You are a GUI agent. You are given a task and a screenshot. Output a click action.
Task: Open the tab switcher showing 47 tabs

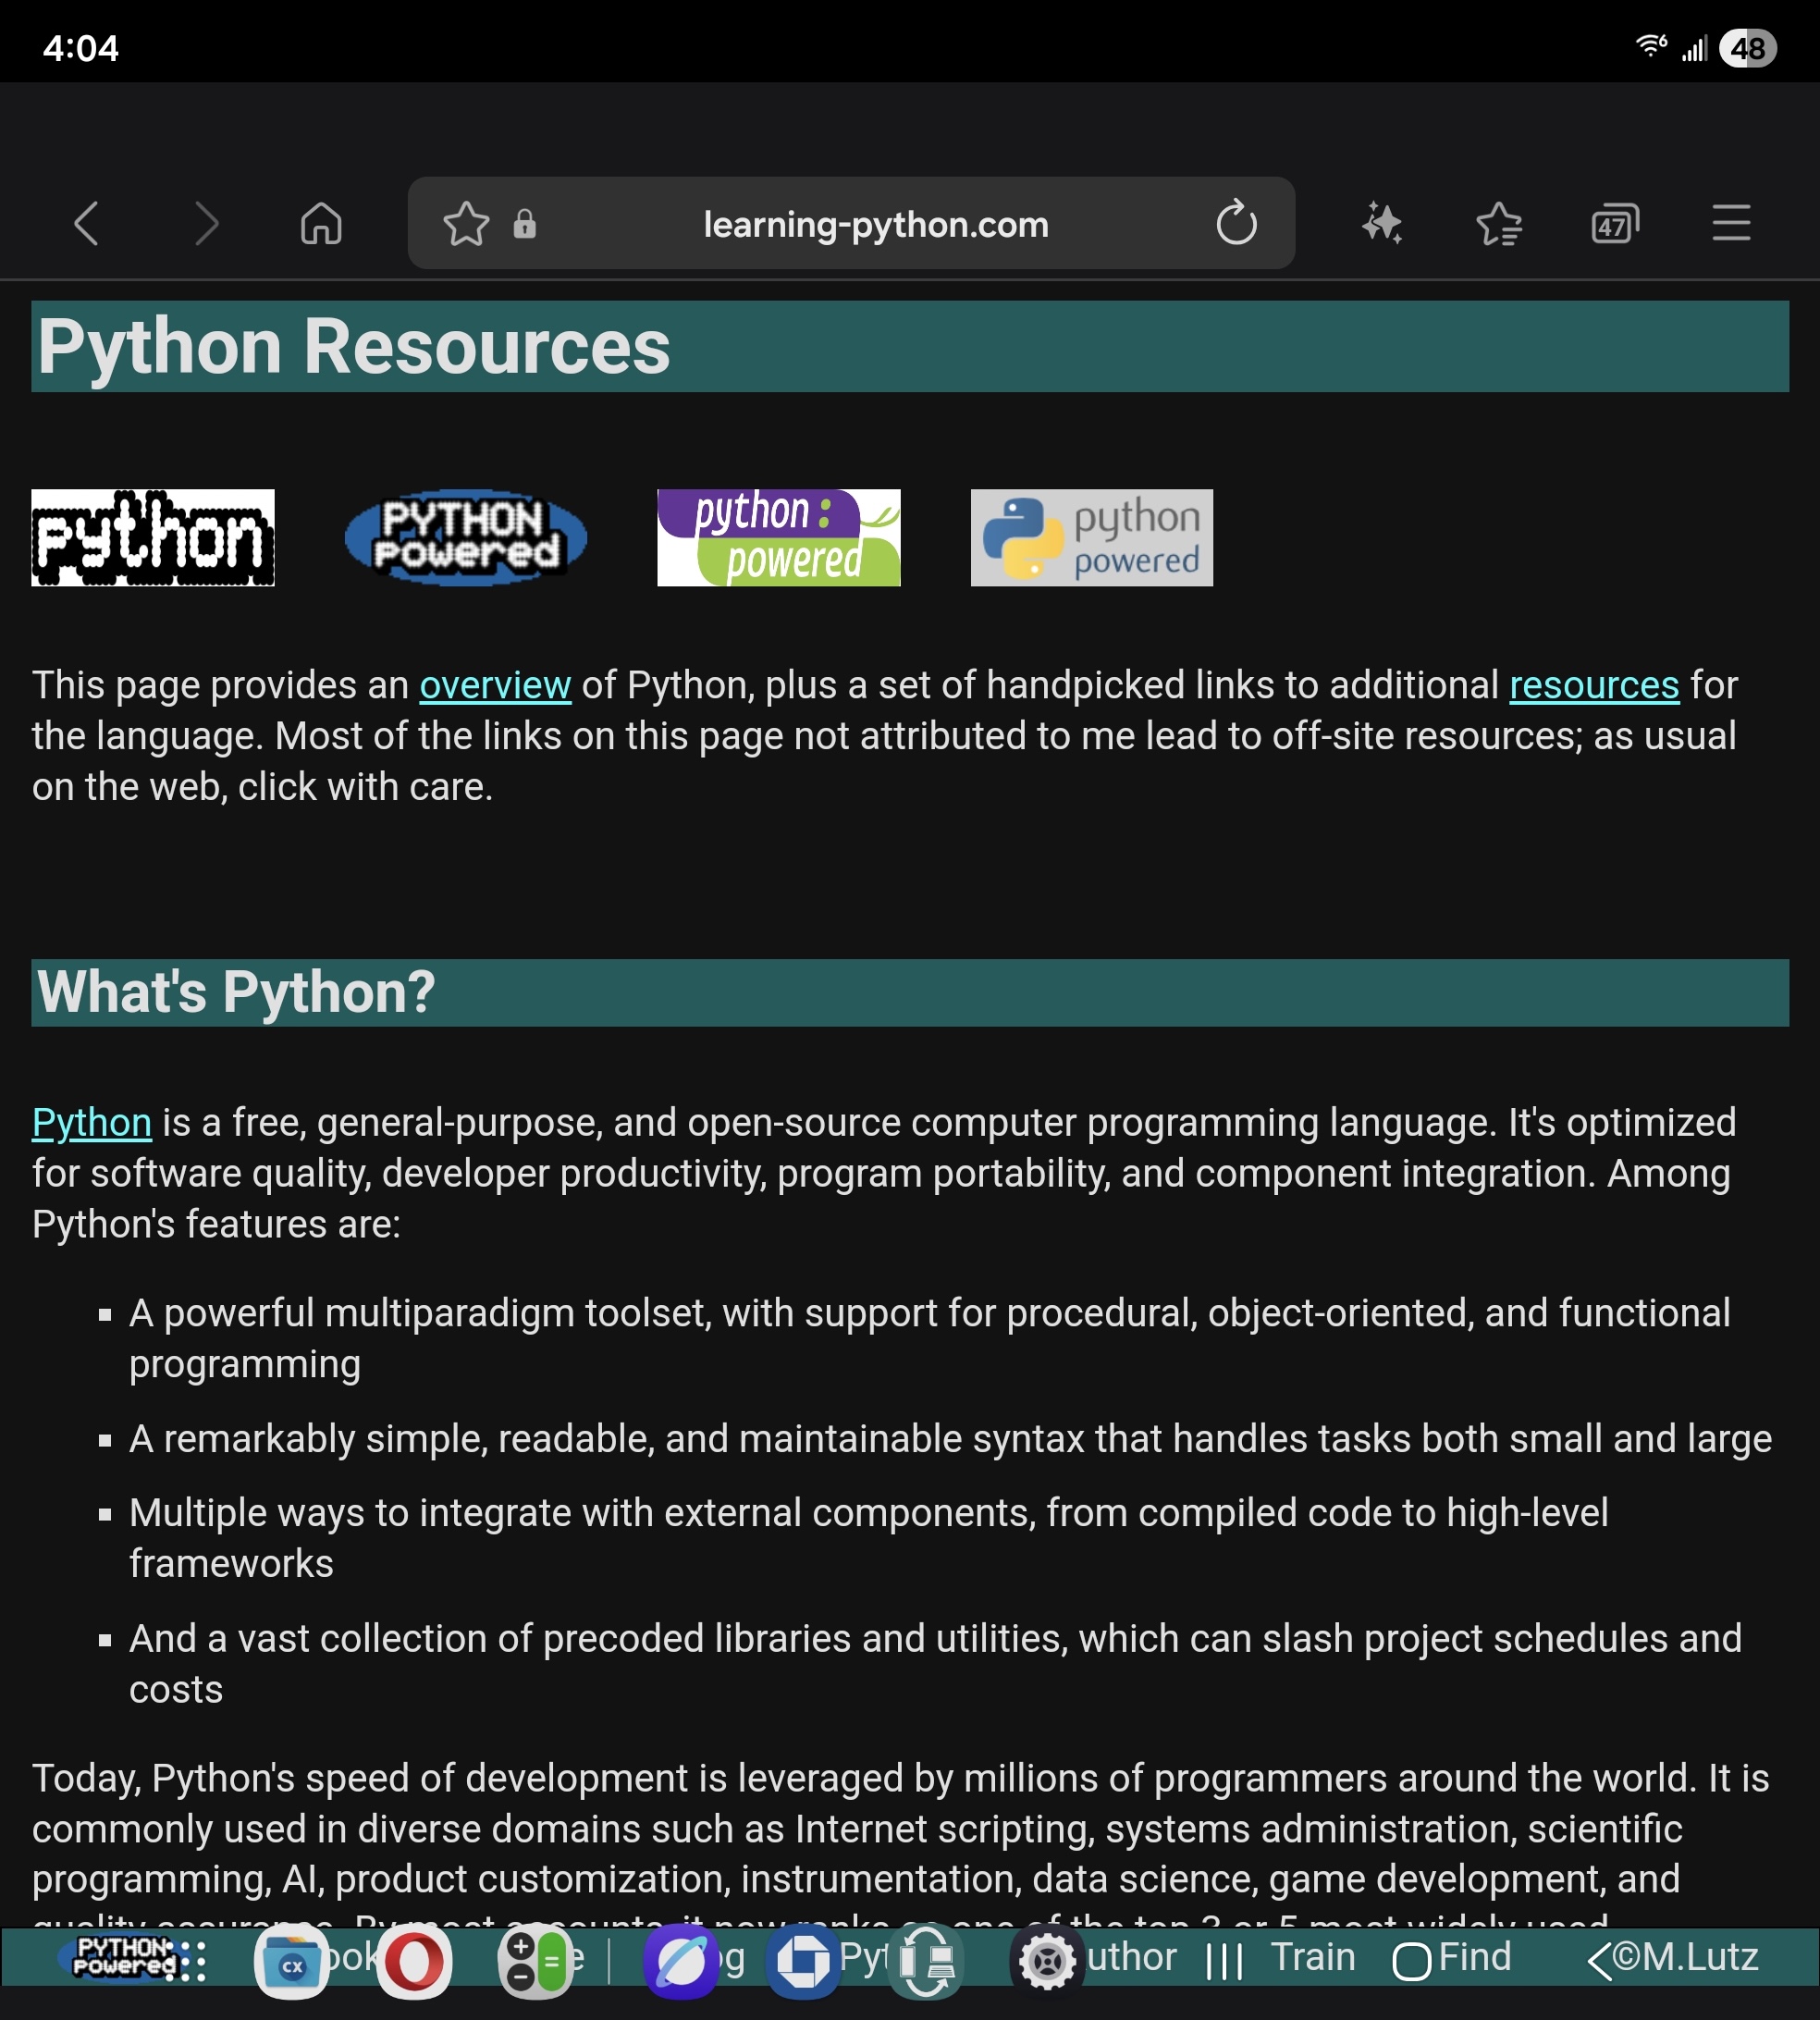click(x=1614, y=224)
